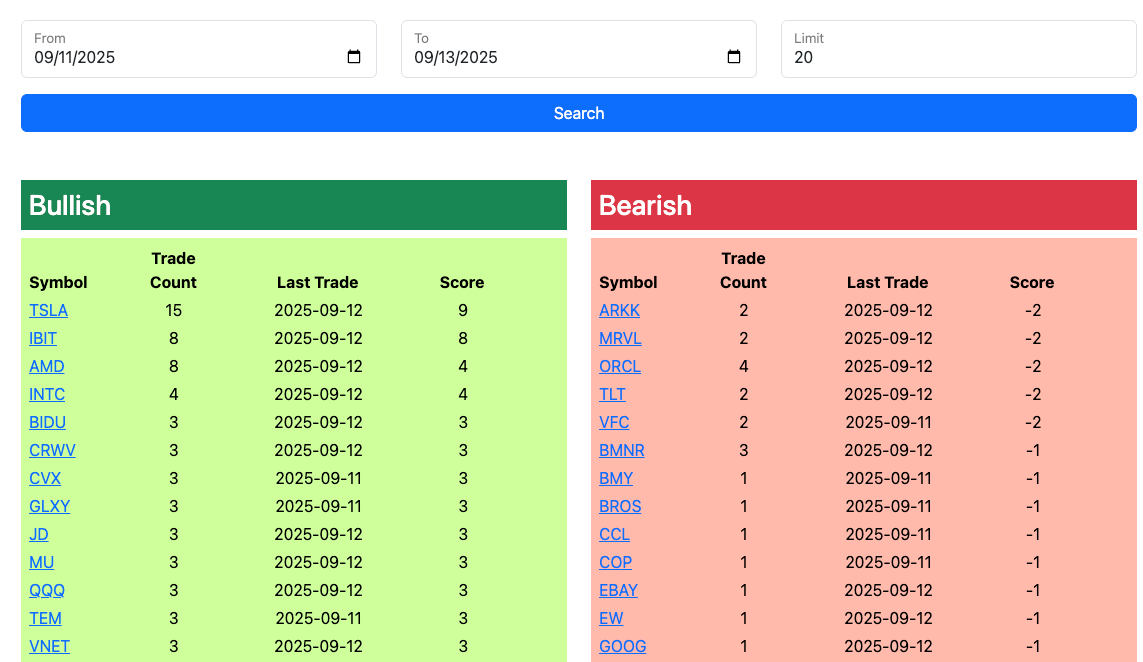
Task: Open the EBAY symbol link
Action: click(618, 591)
